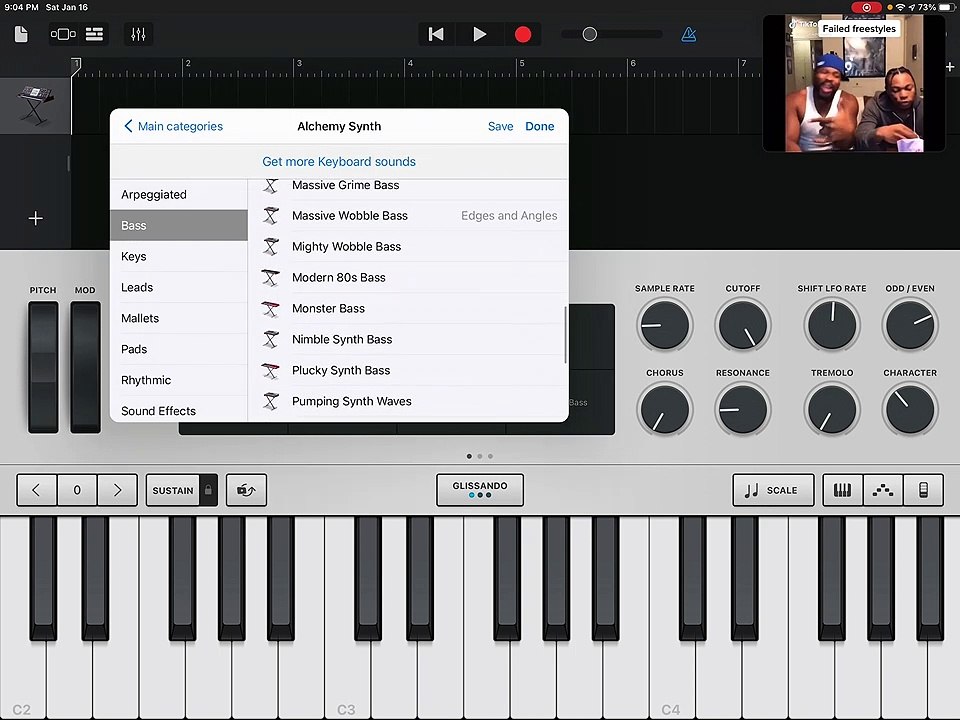This screenshot has width=960, height=720.
Task: Toggle the metronome
Action: (689, 34)
